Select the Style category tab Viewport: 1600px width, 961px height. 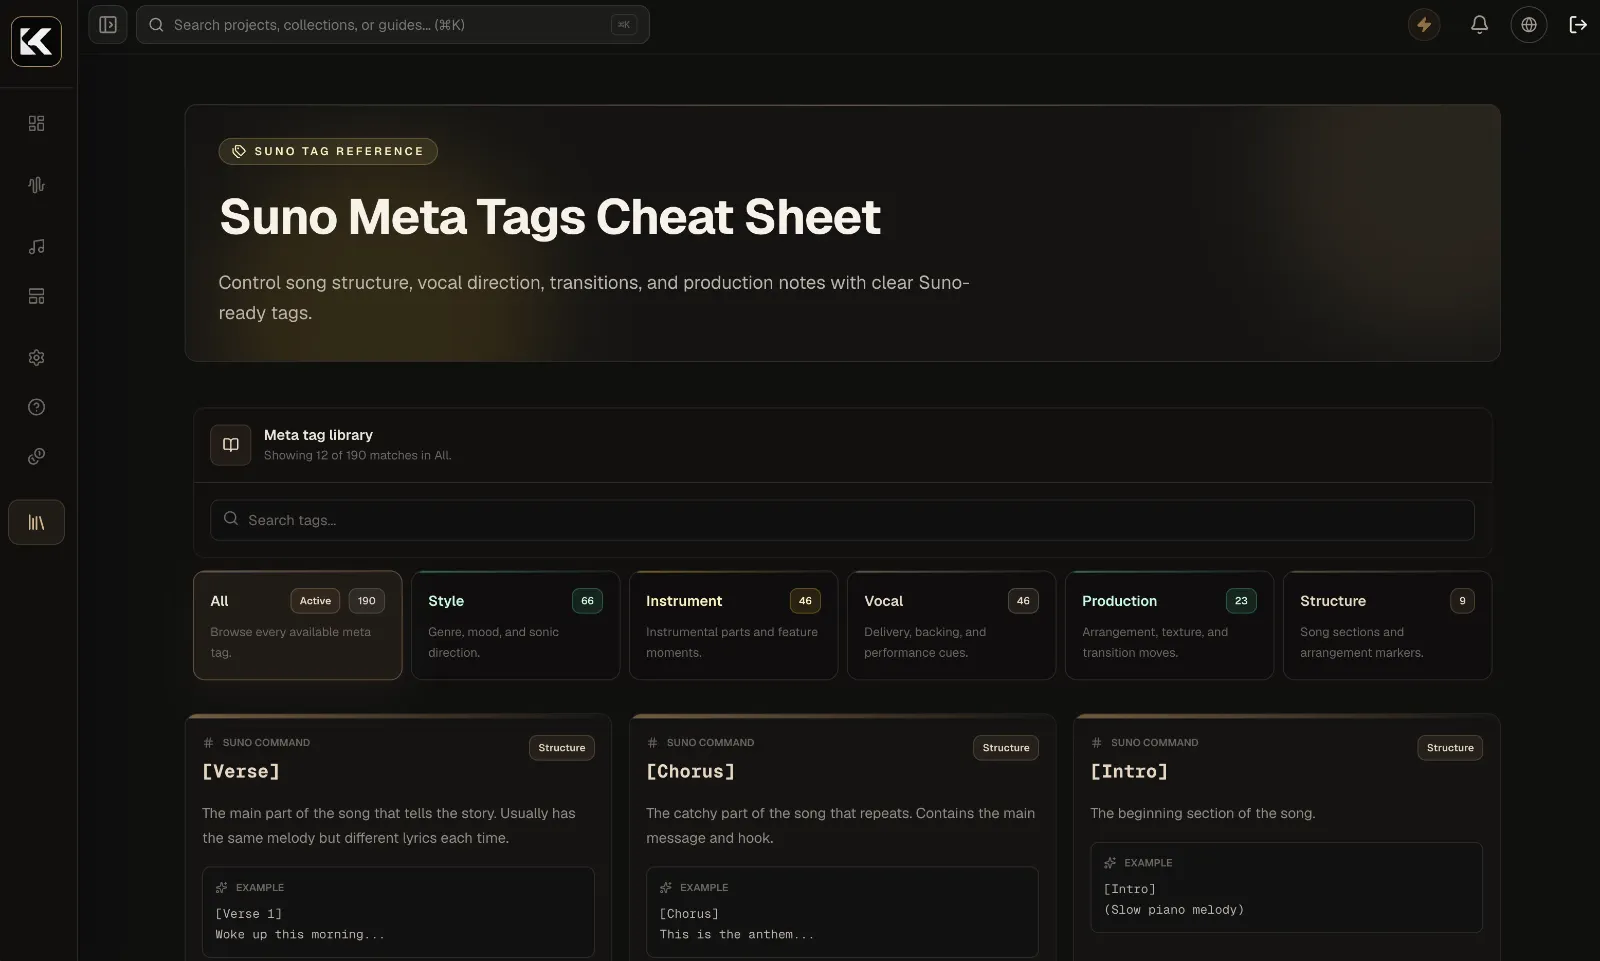(x=516, y=625)
